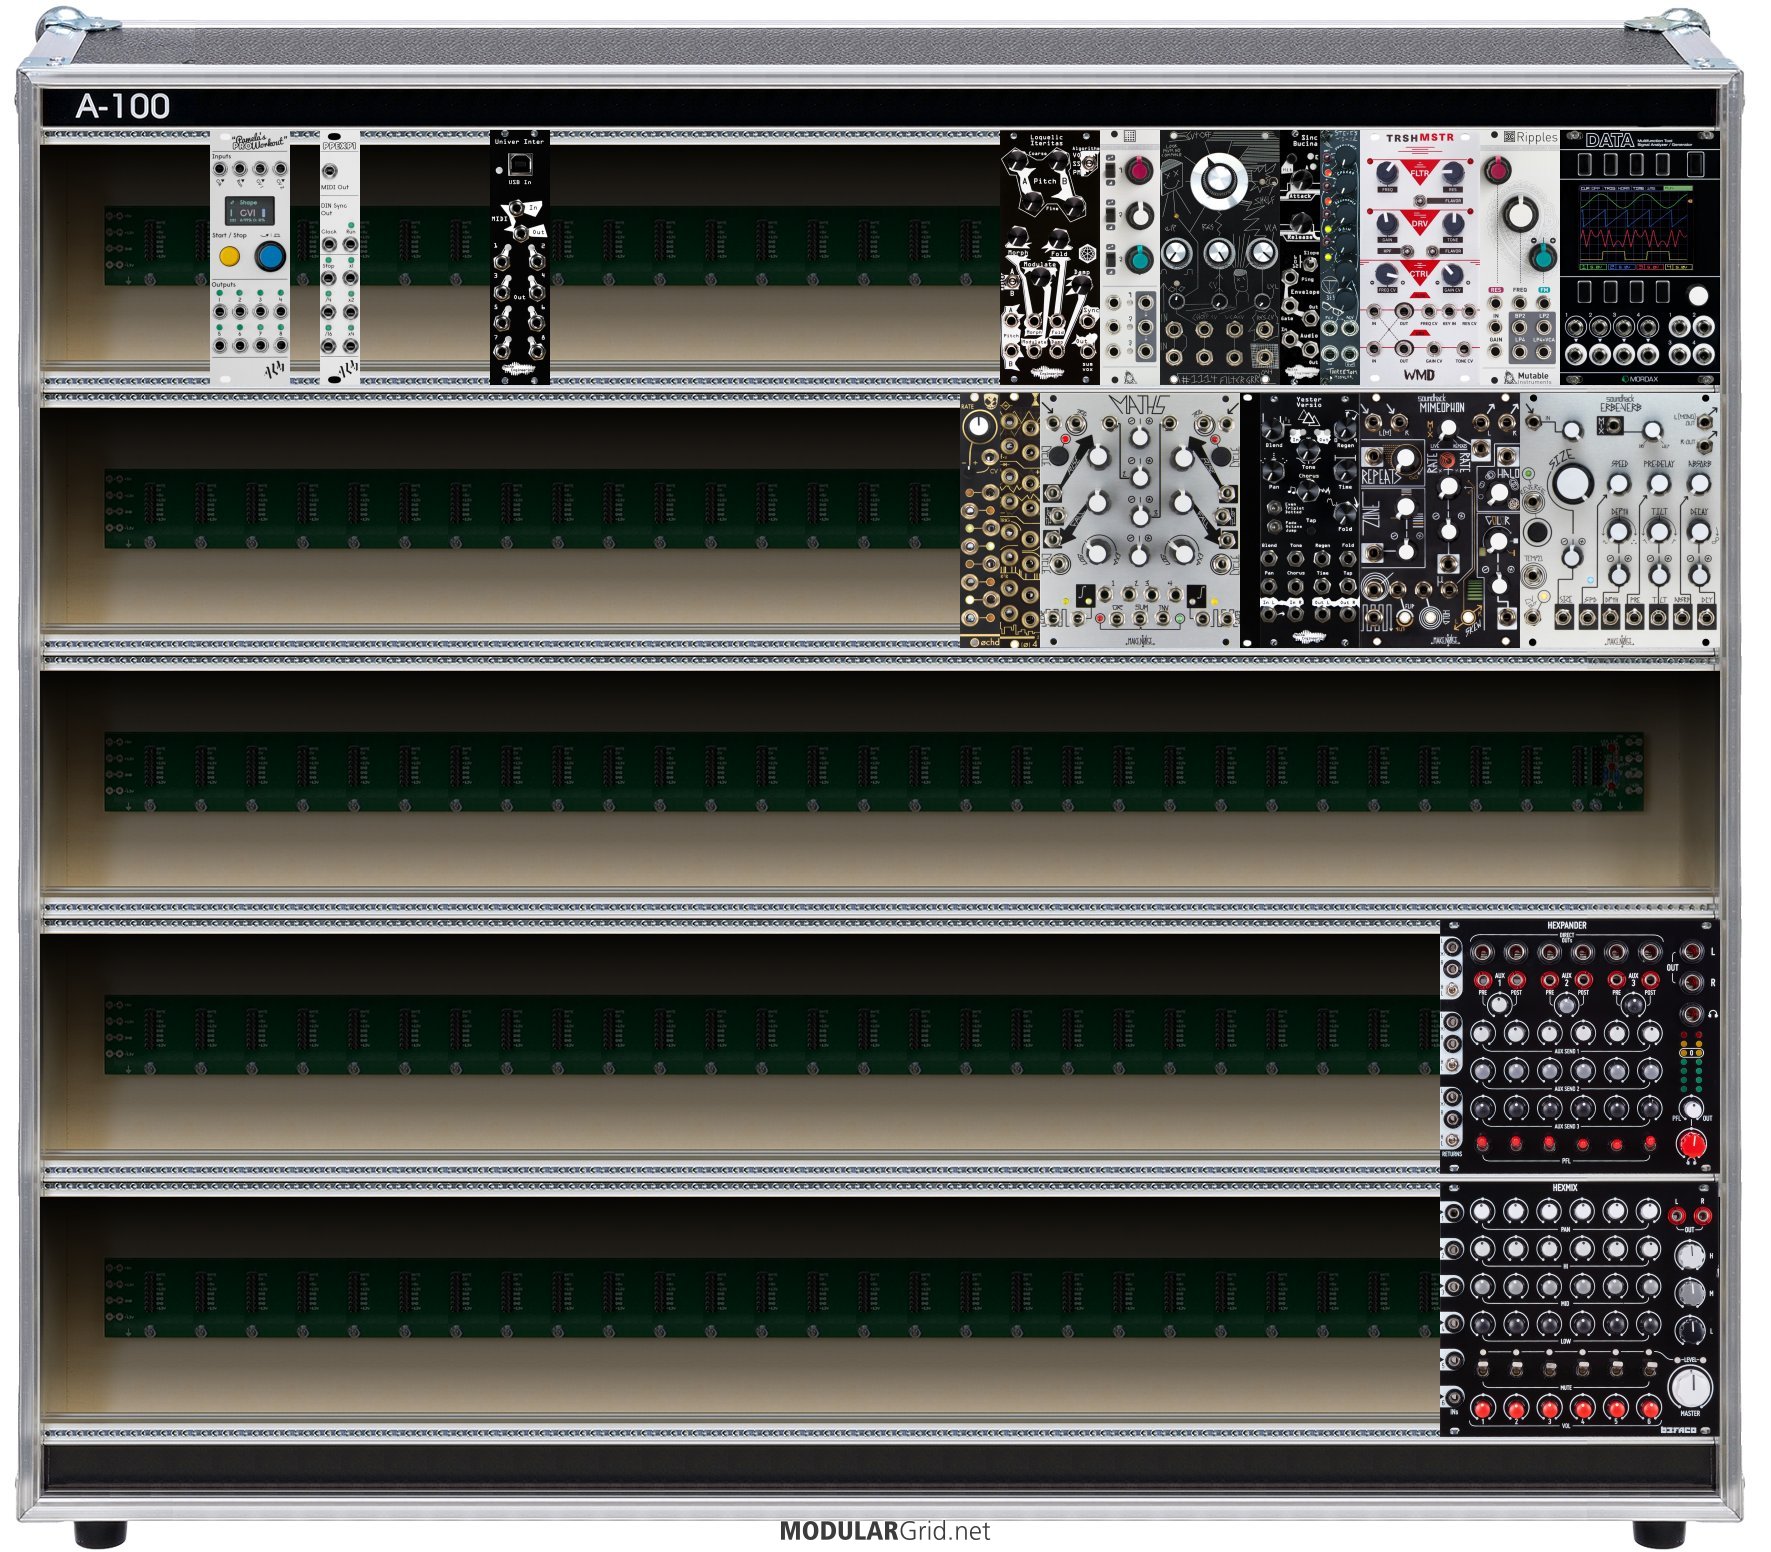Click the MIDI In jack on Univer Inter
The width and height of the screenshot is (1771, 1552).
(517, 207)
